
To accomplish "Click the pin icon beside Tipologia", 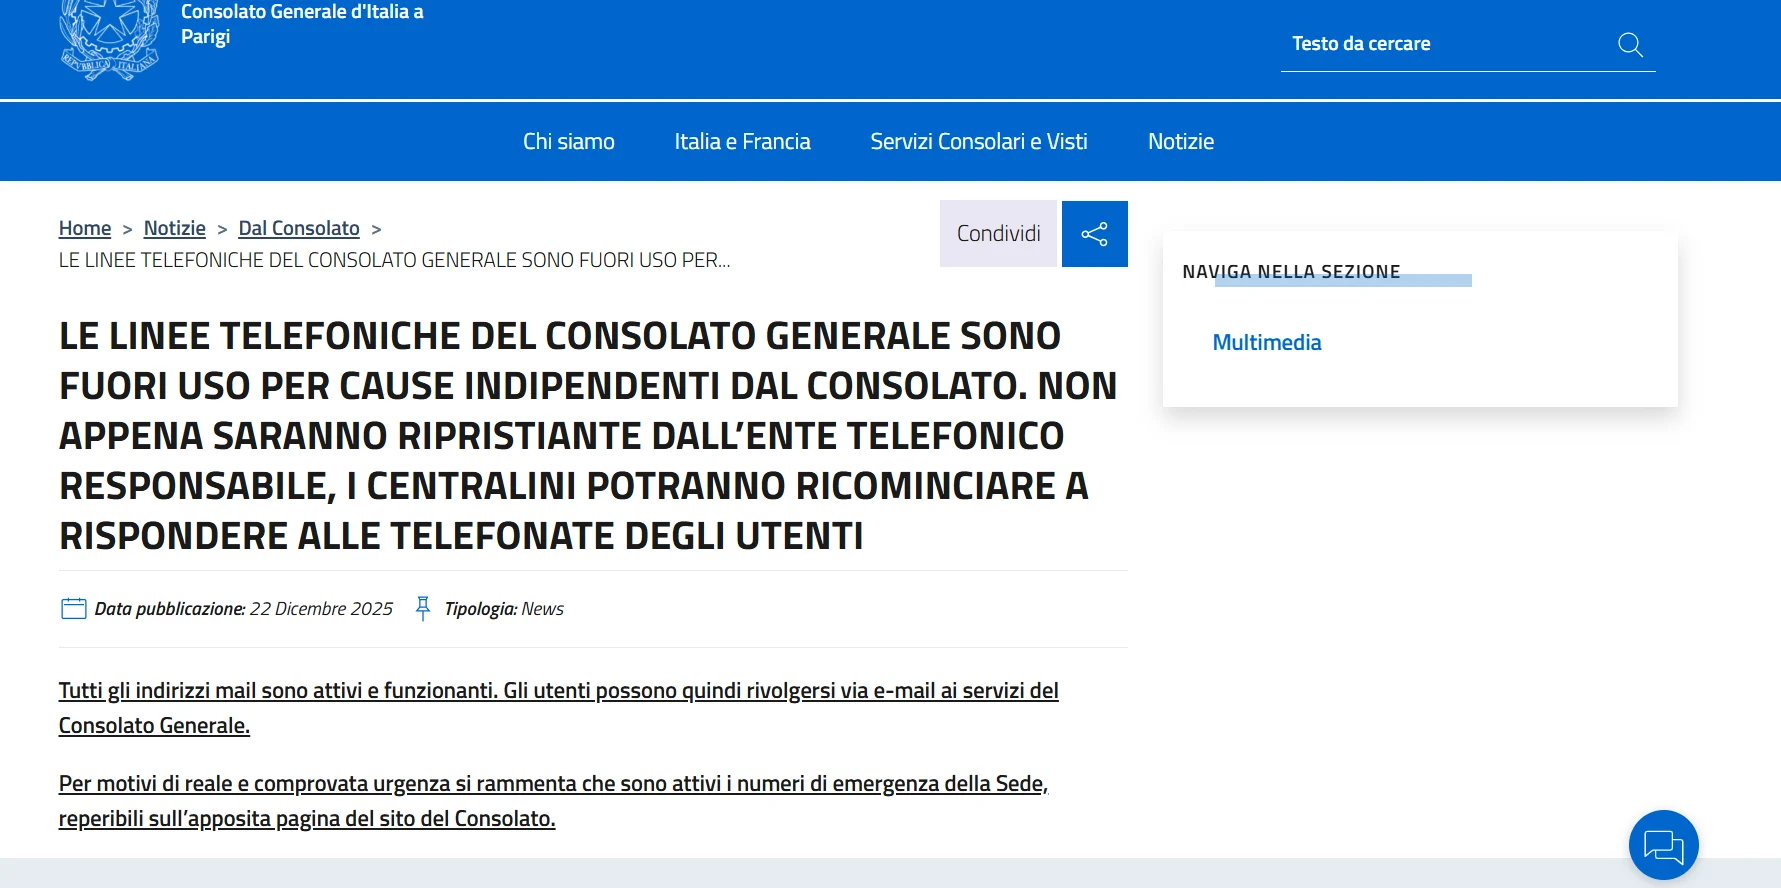I will [x=423, y=609].
